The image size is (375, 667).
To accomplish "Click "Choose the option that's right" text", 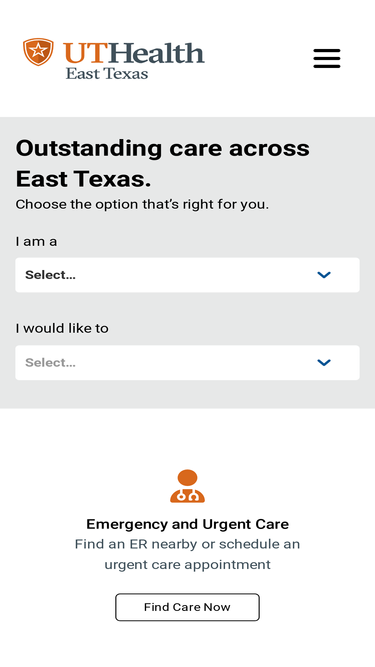I will pos(142,205).
